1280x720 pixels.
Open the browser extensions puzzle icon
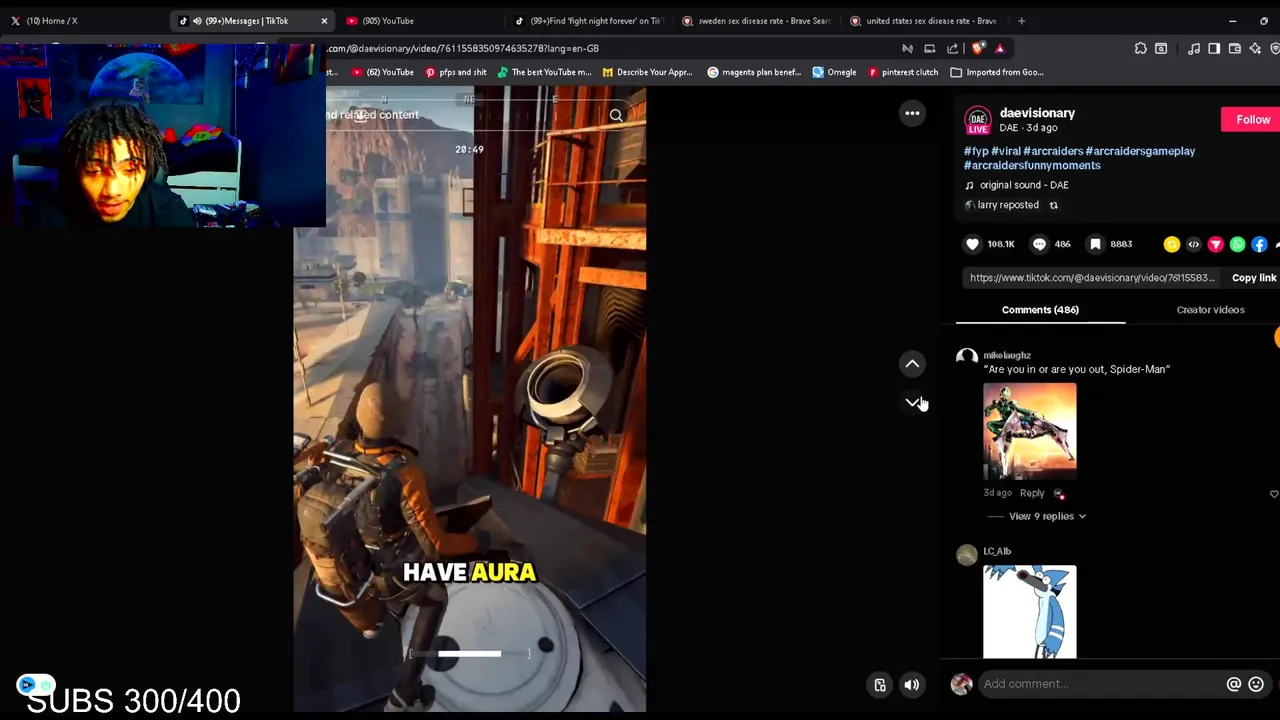[x=1140, y=48]
